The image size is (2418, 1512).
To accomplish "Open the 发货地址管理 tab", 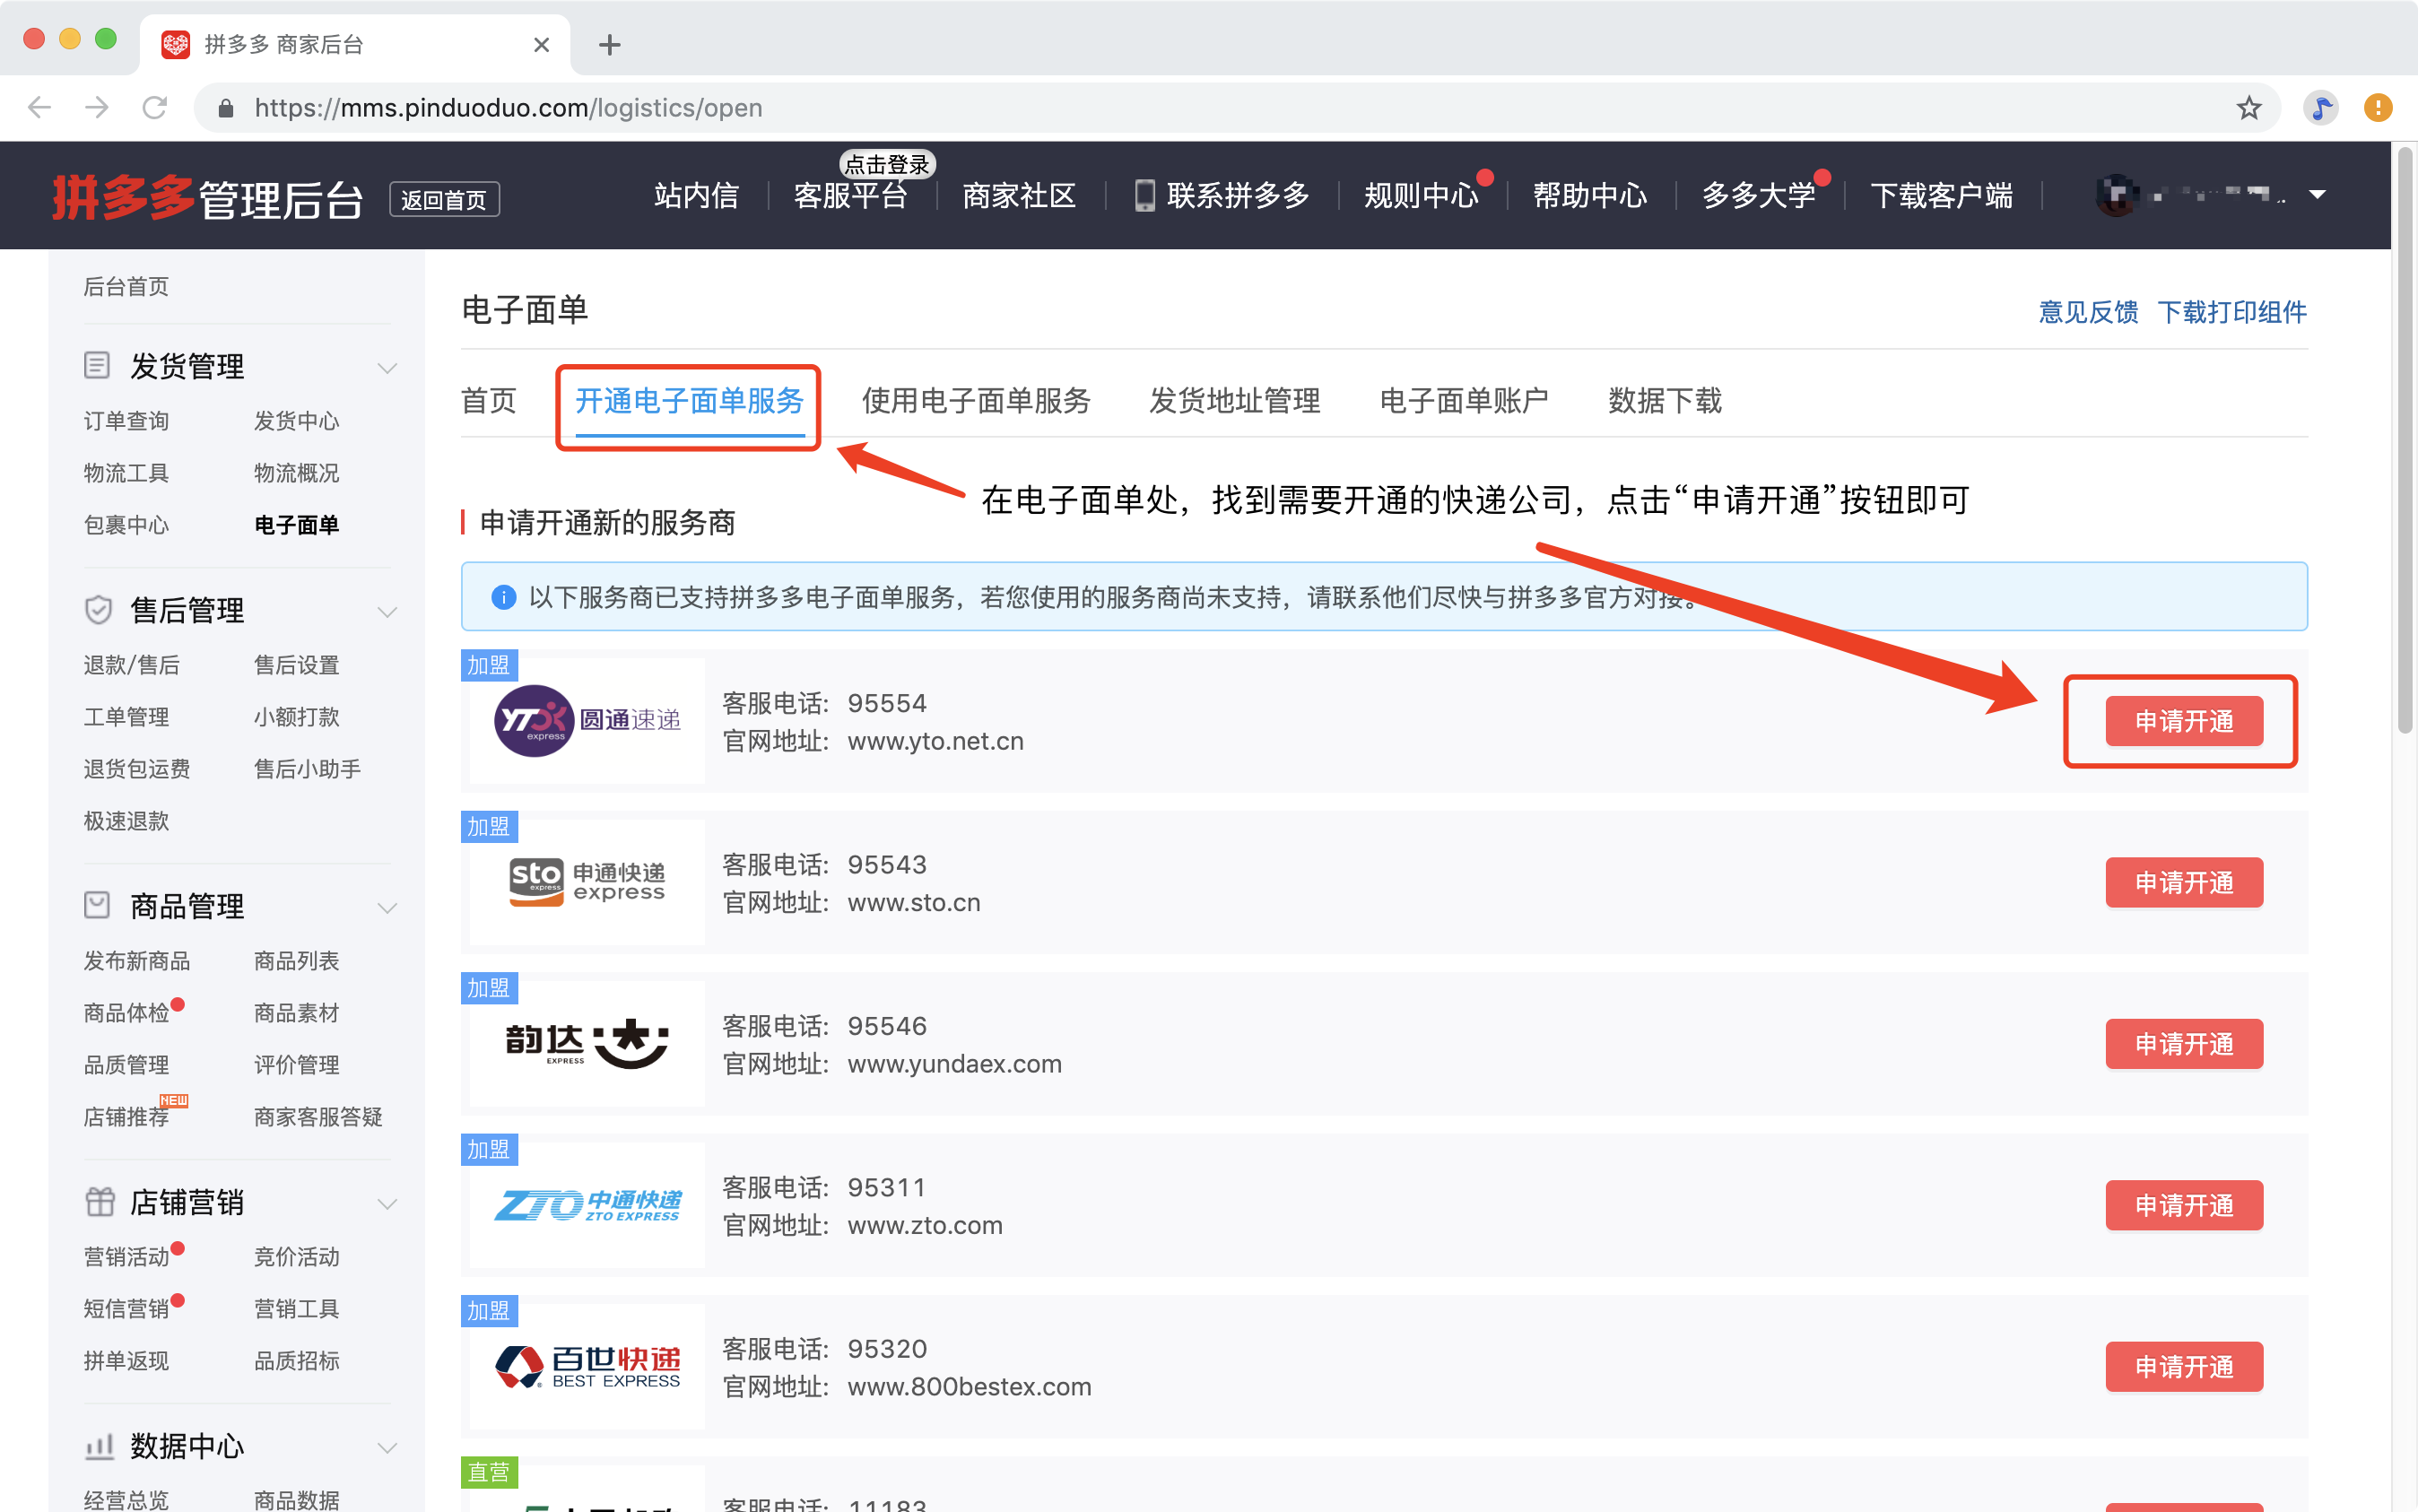I will pyautogui.click(x=1235, y=401).
